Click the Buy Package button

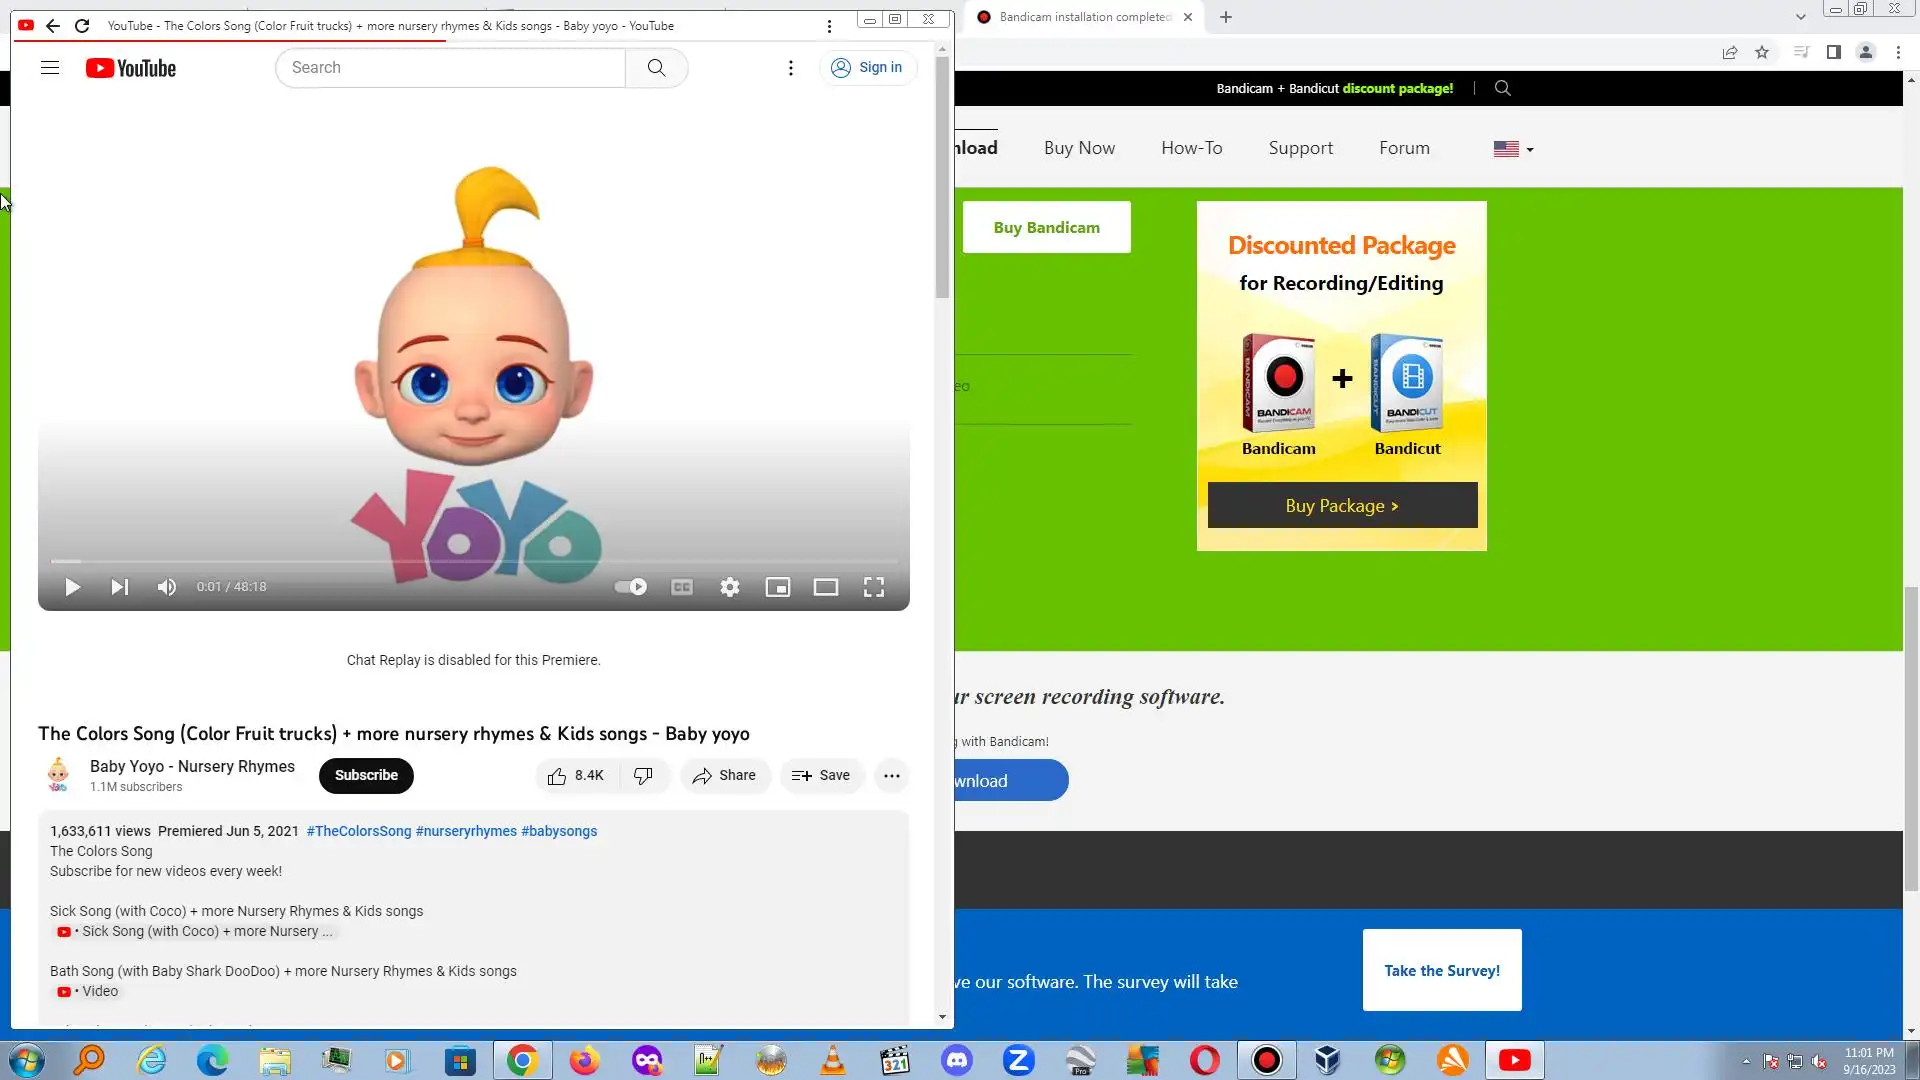(1342, 506)
